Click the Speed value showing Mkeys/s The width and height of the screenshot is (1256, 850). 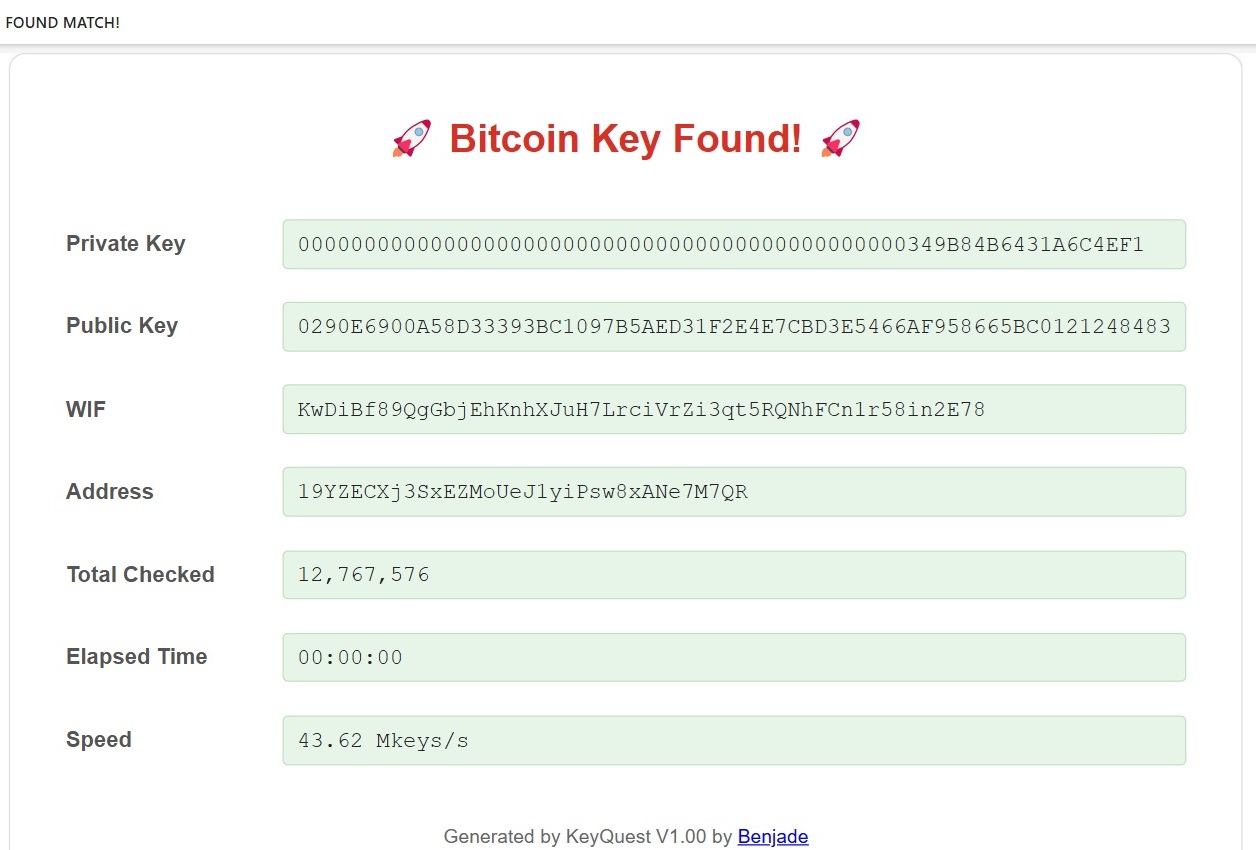tap(734, 740)
